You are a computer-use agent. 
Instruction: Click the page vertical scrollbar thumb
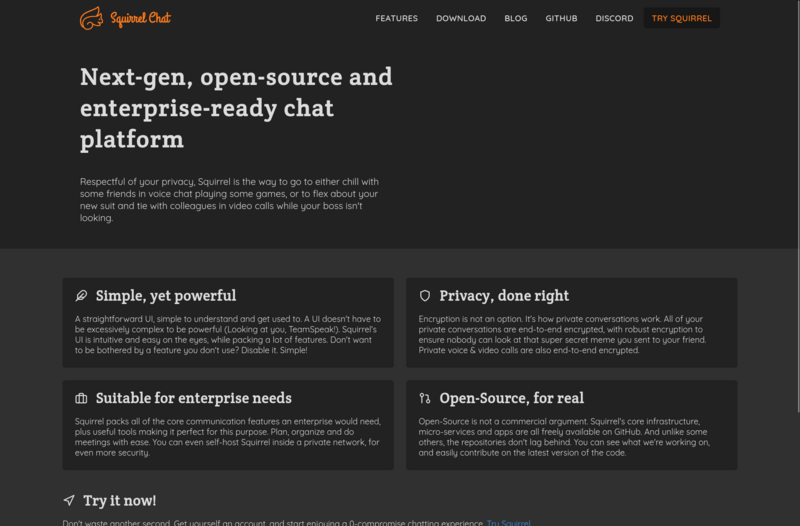[798, 206]
